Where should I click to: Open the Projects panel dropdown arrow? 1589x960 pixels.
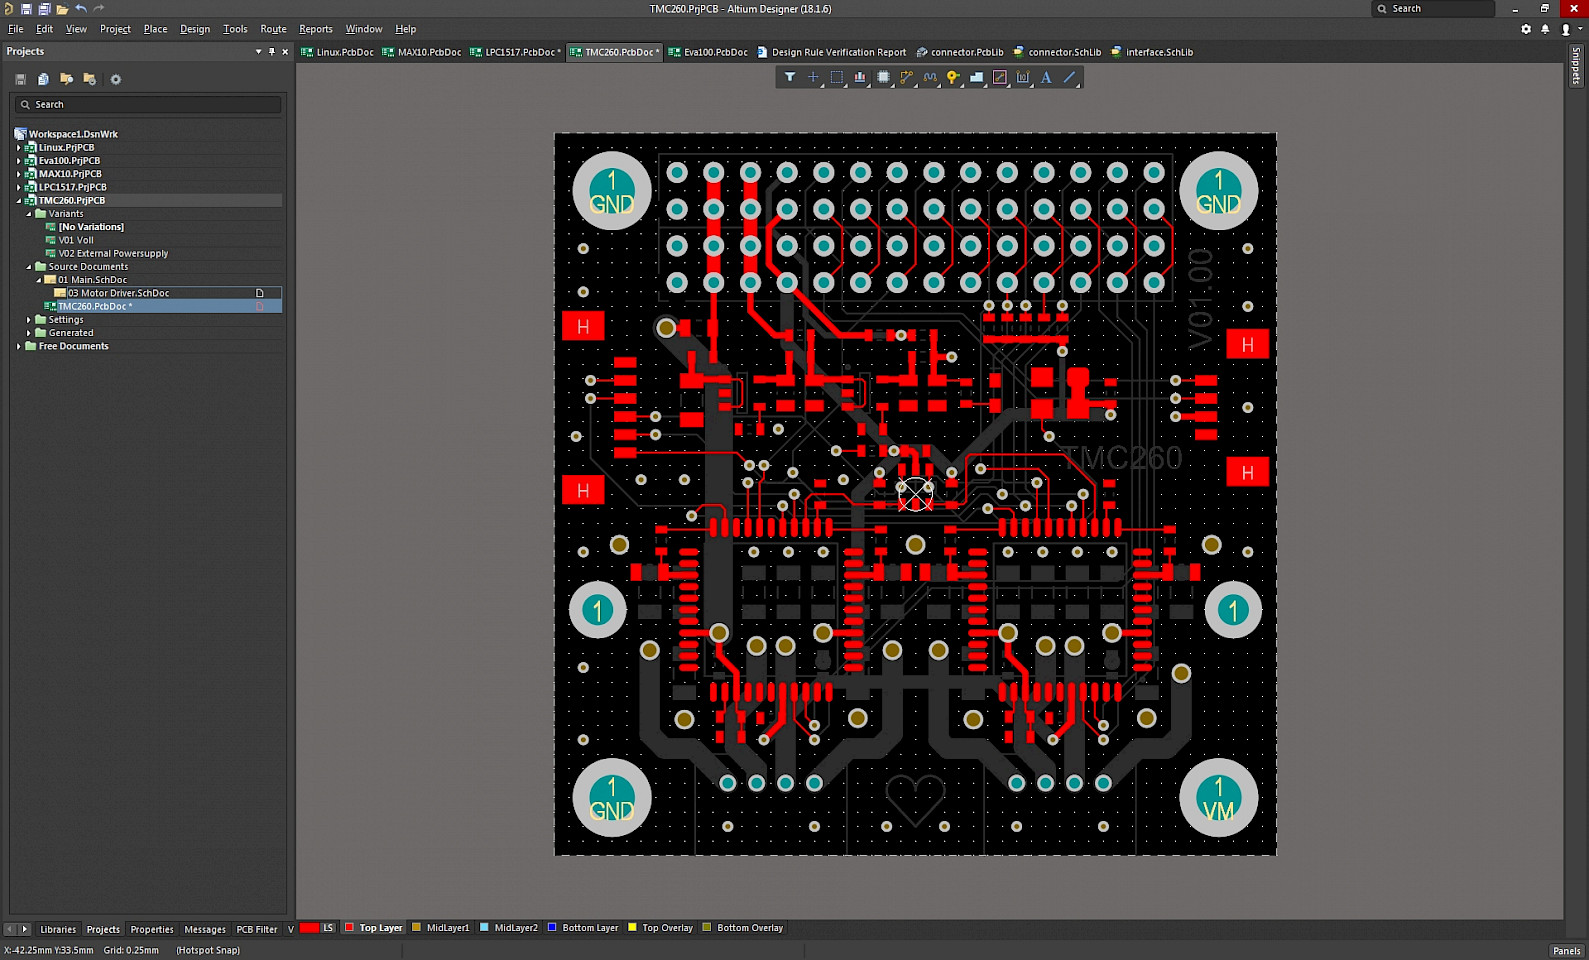coord(258,51)
